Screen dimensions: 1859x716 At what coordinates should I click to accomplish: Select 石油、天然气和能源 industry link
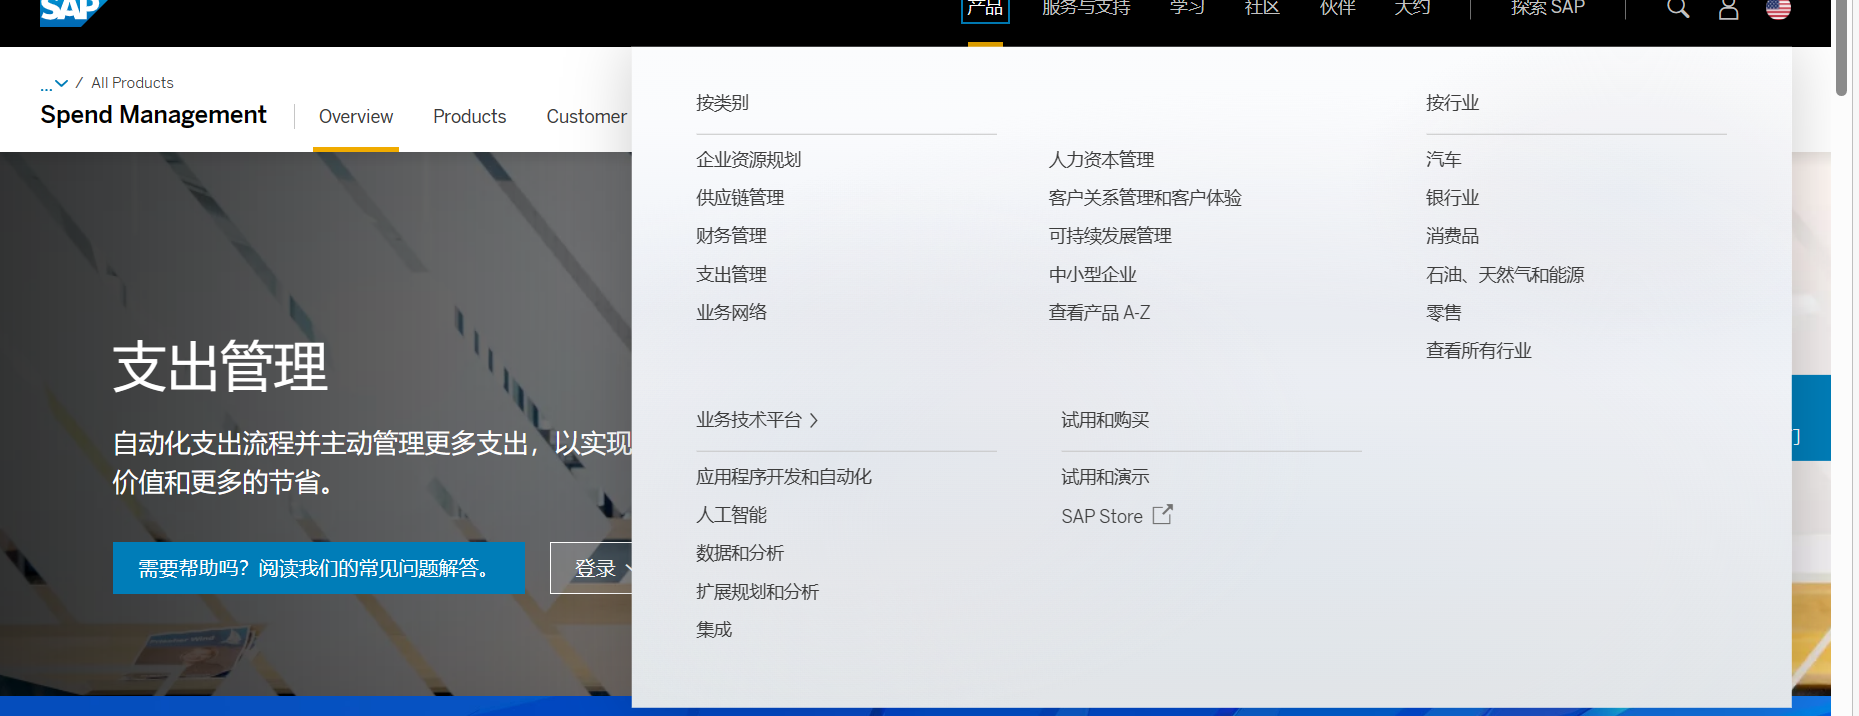1505,275
